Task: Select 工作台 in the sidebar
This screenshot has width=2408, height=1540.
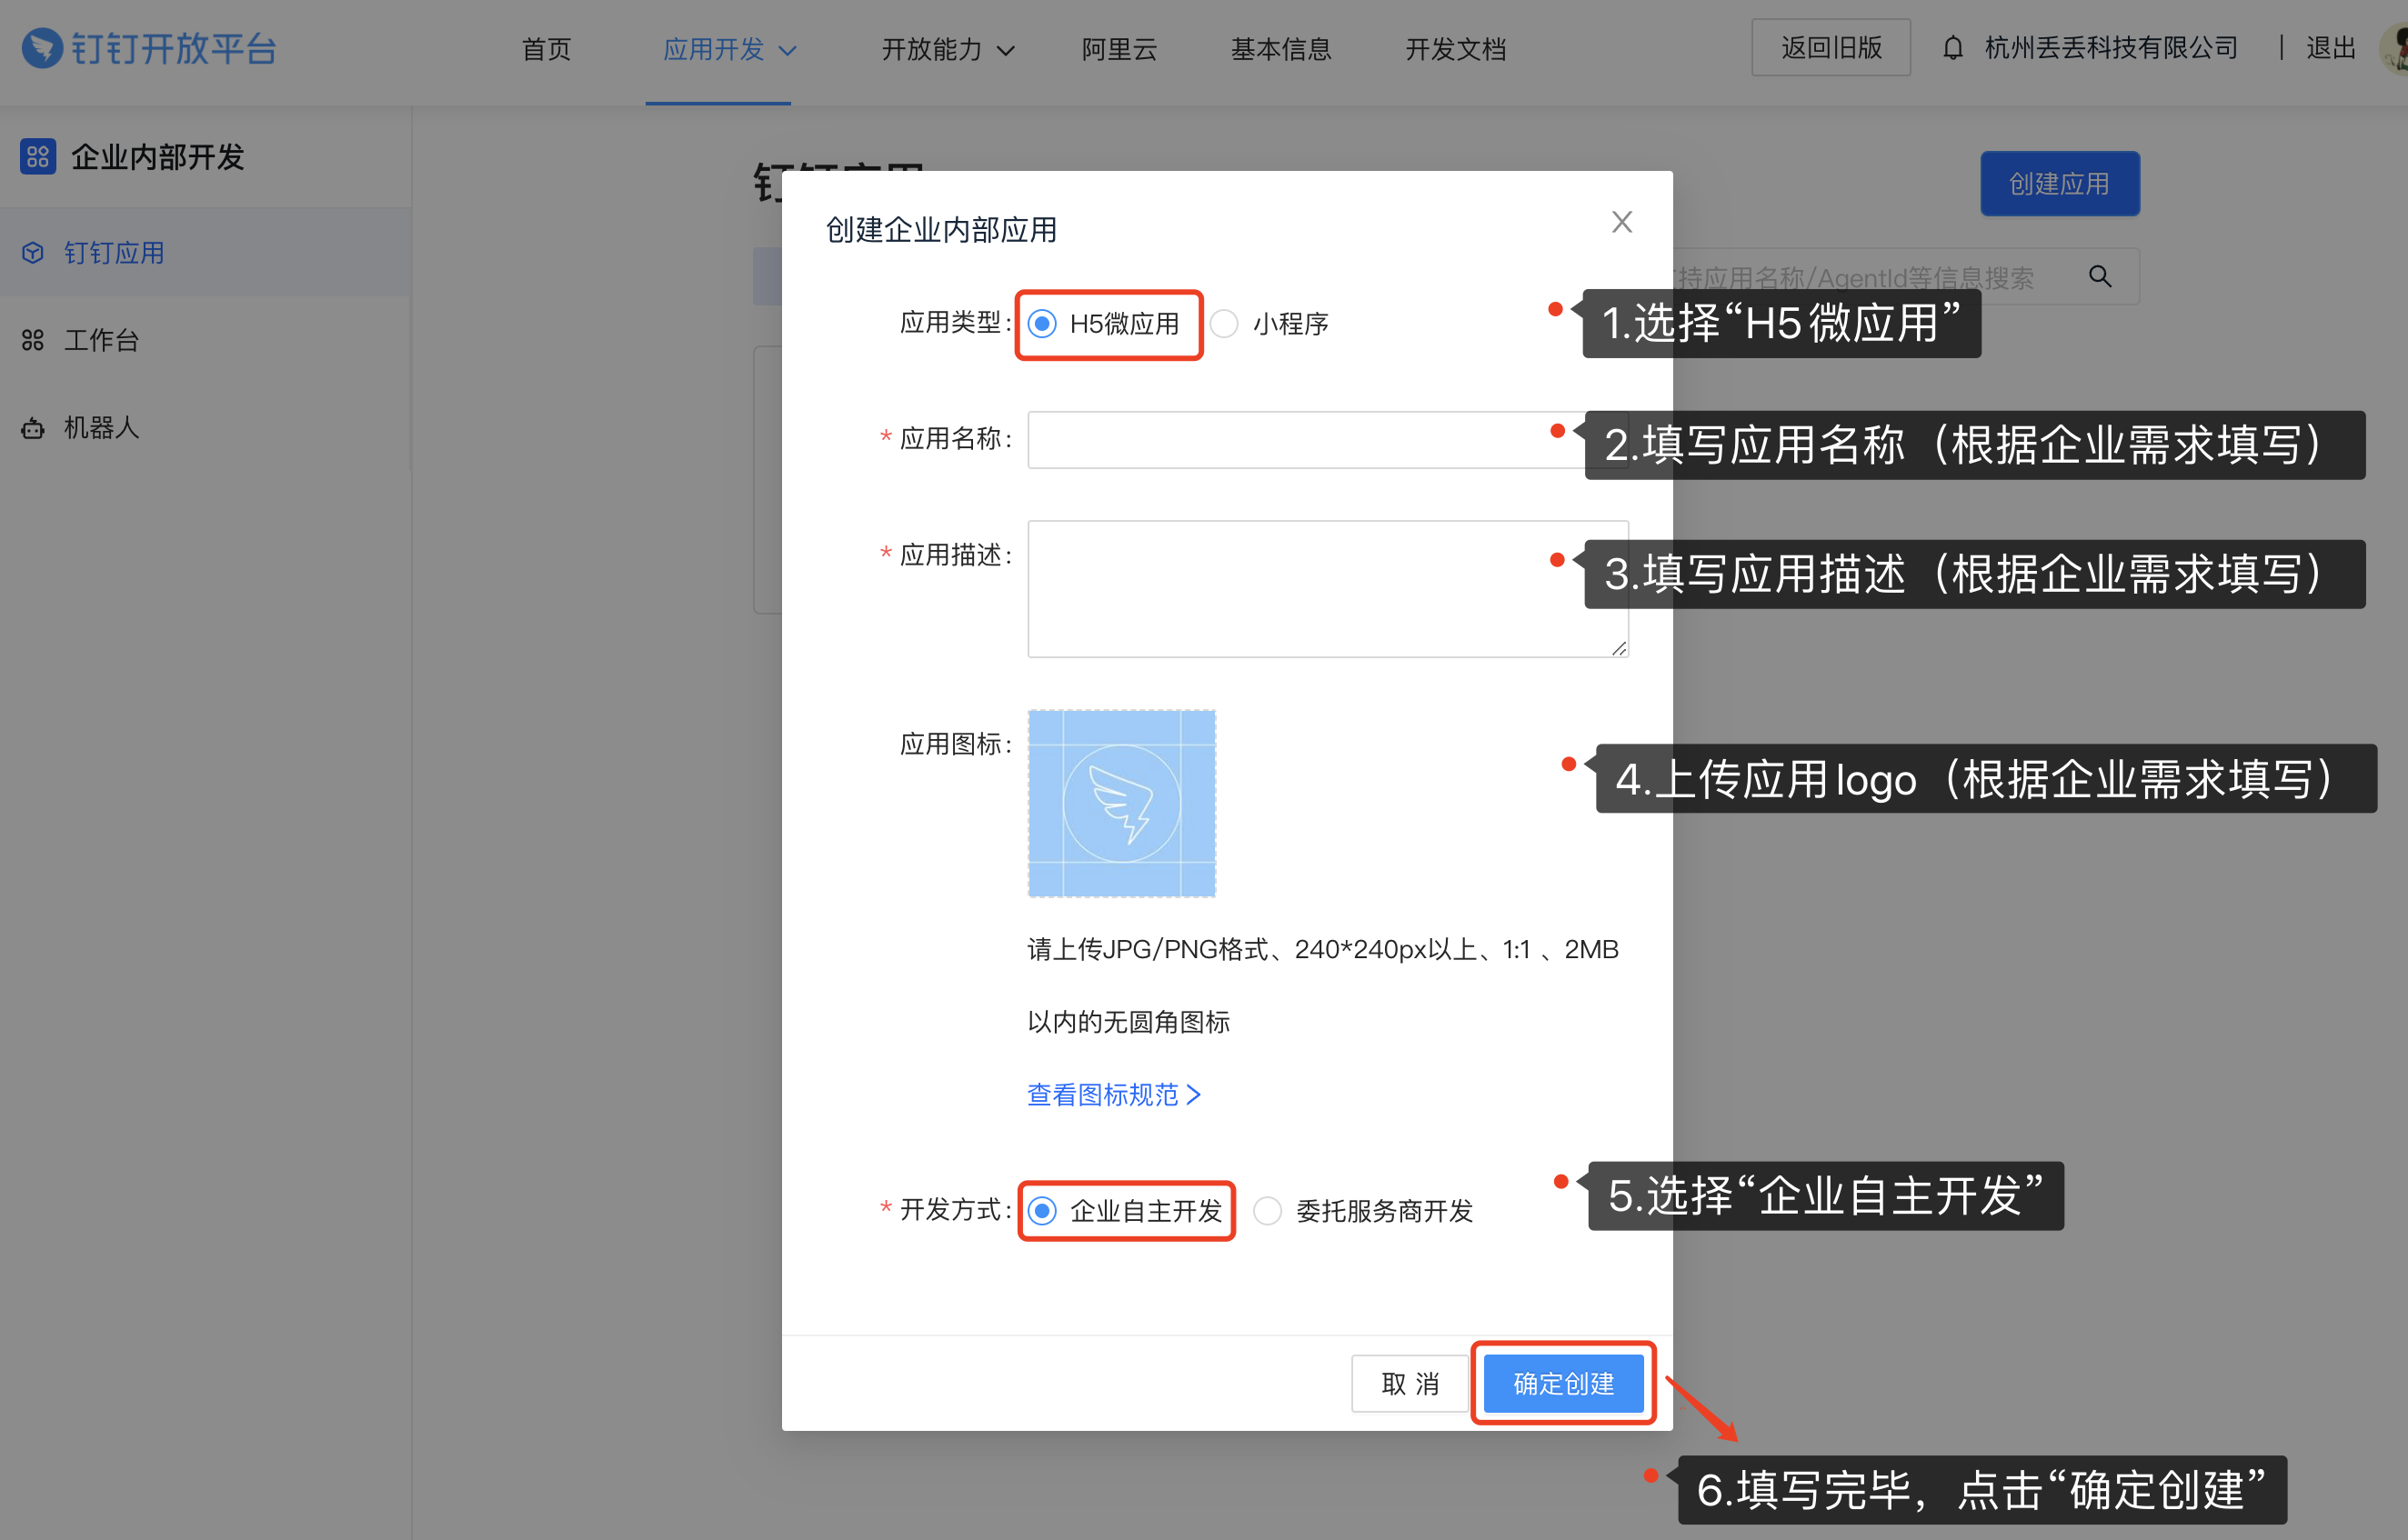Action: (x=205, y=341)
